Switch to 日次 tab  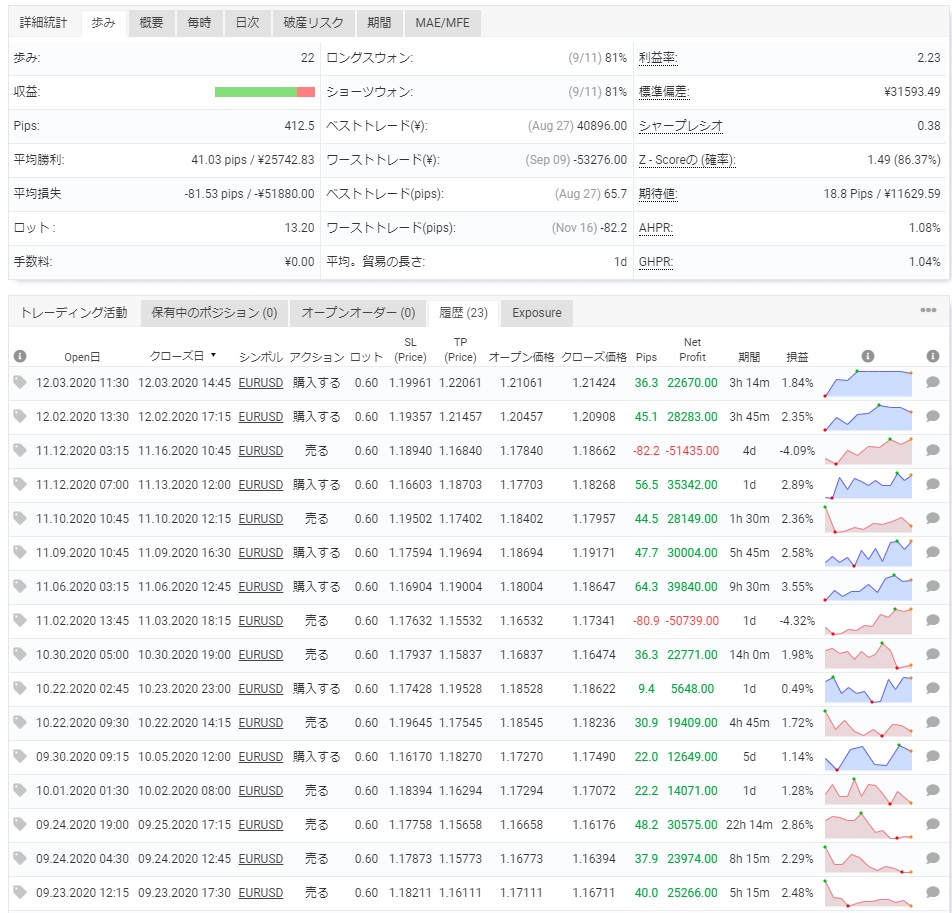point(247,23)
